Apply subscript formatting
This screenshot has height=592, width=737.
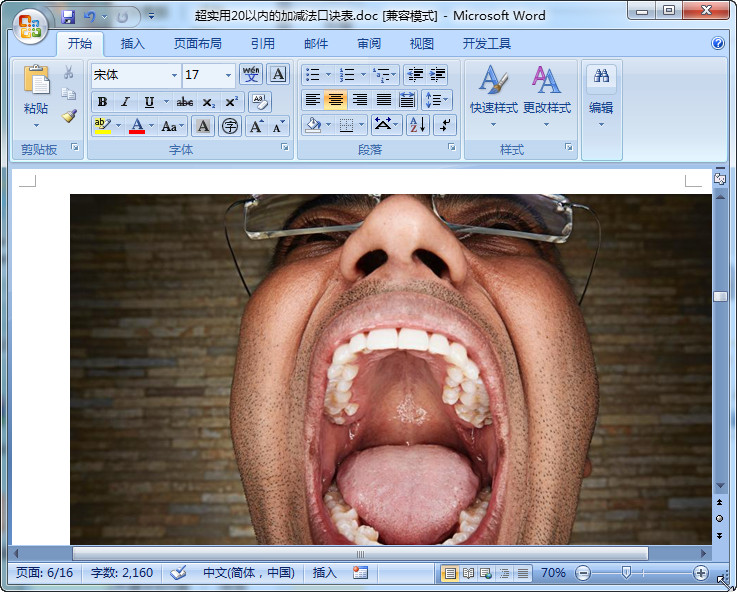208,102
